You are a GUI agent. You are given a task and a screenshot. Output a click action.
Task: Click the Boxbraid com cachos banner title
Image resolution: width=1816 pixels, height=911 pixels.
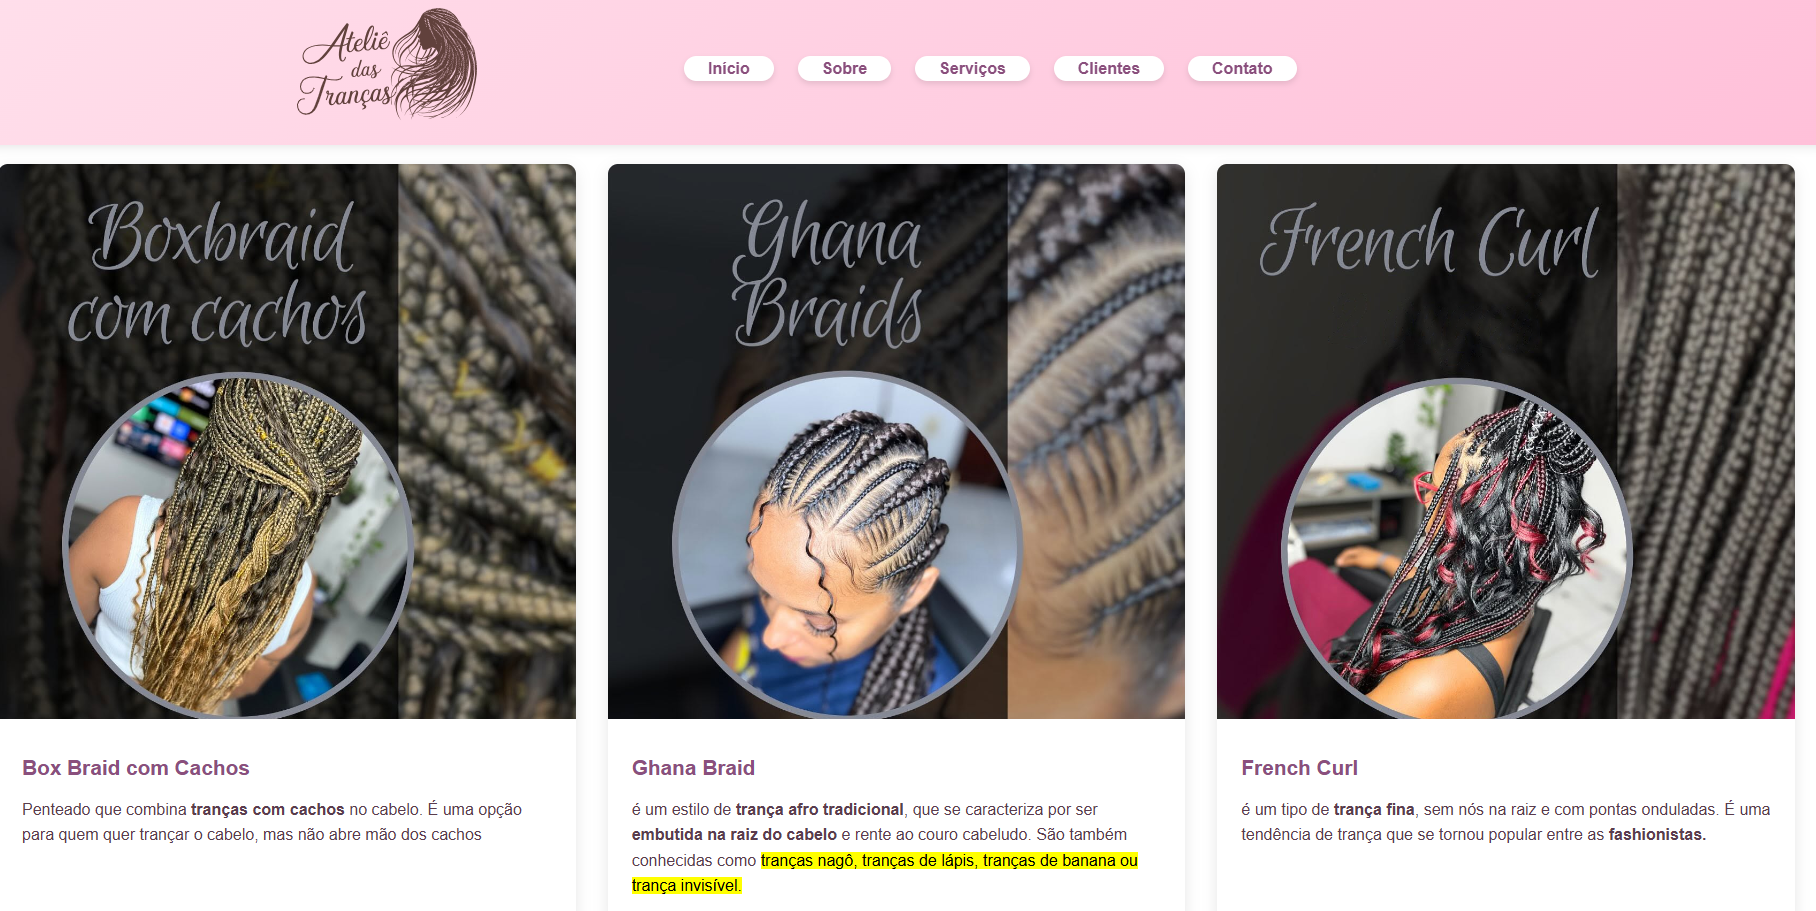coord(218,272)
